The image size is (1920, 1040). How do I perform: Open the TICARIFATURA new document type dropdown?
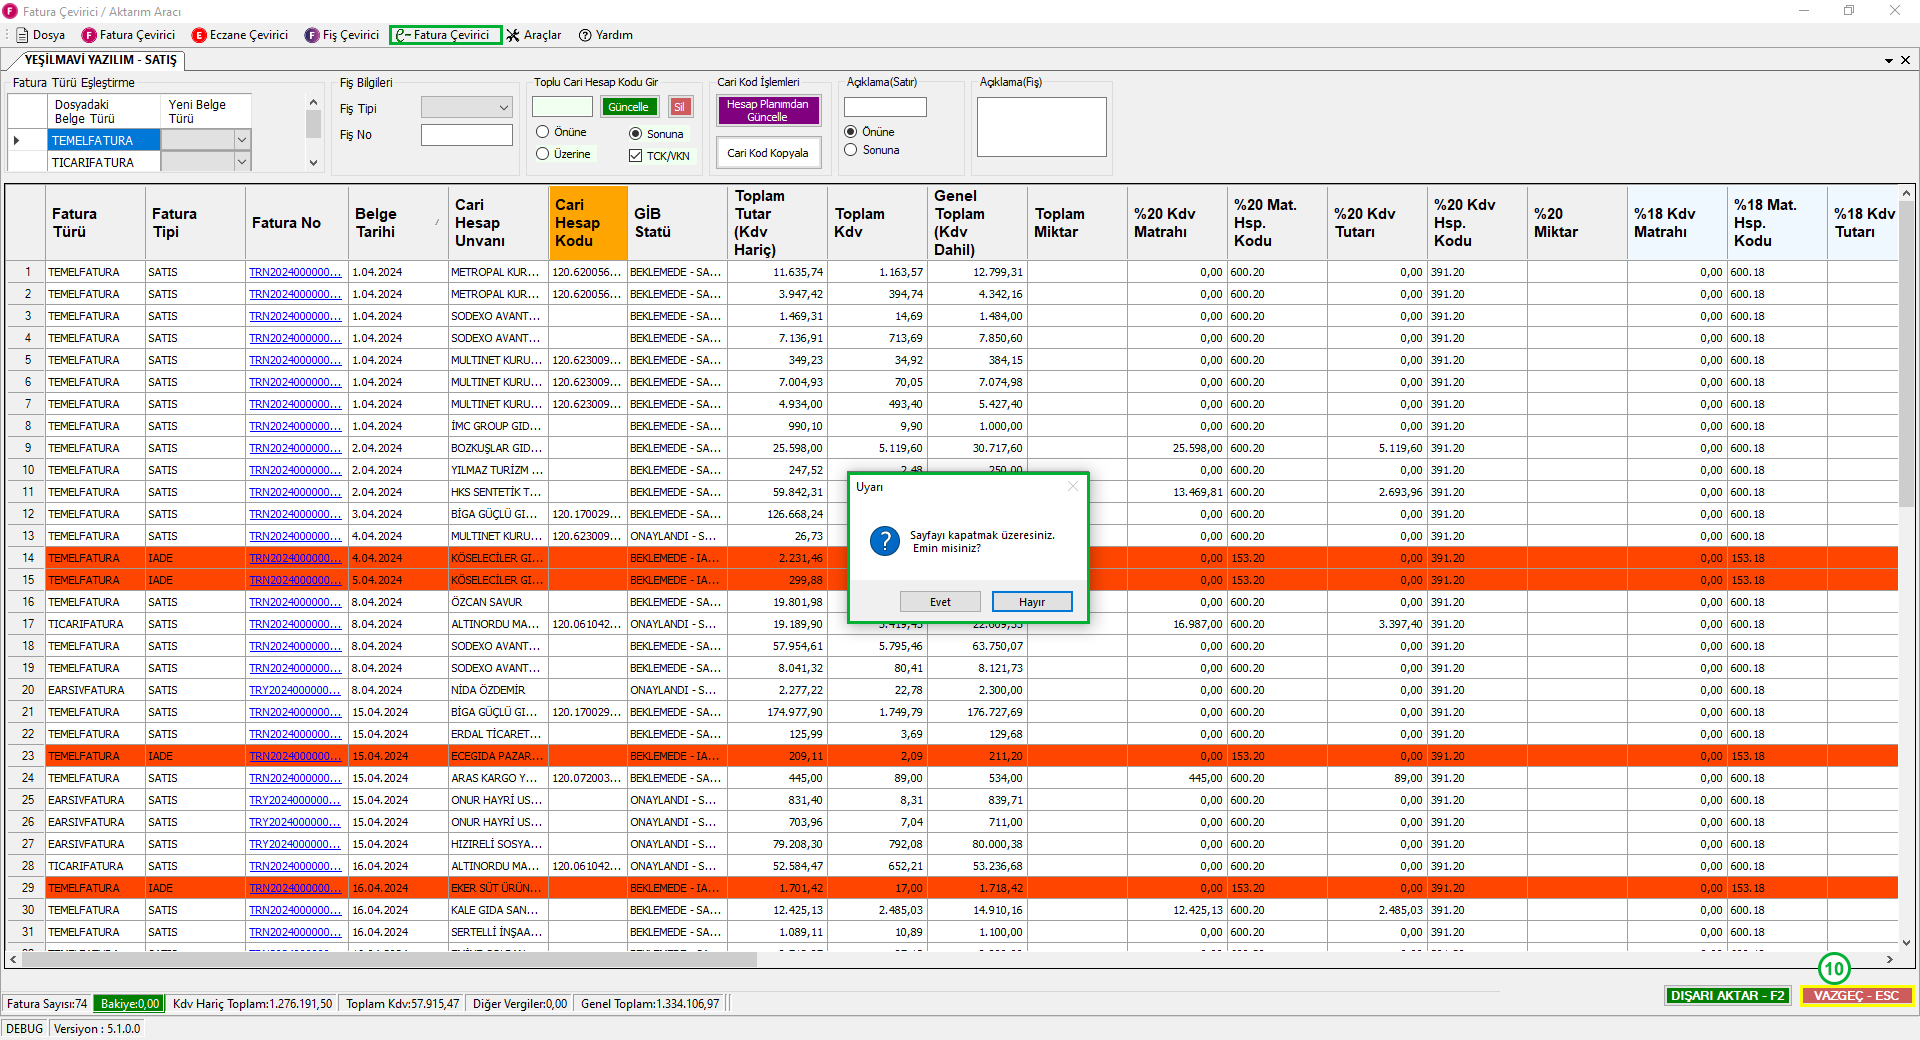241,162
